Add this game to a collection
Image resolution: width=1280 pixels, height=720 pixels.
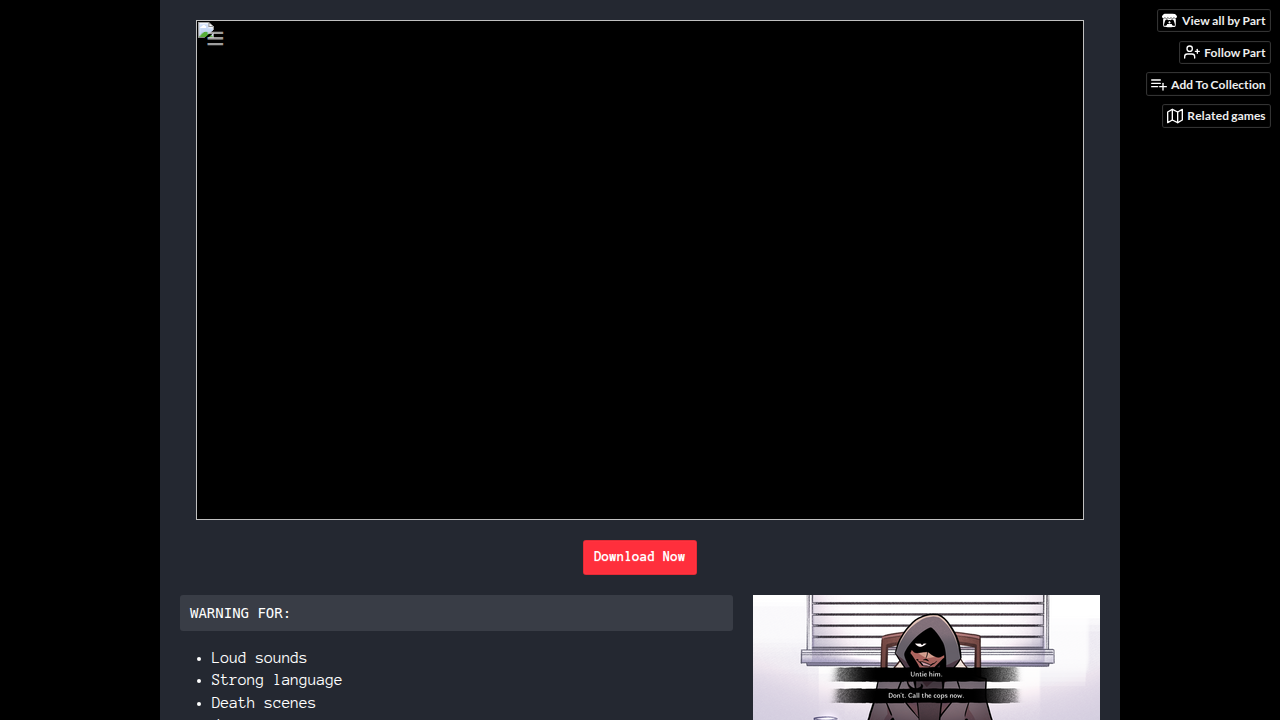[1208, 85]
